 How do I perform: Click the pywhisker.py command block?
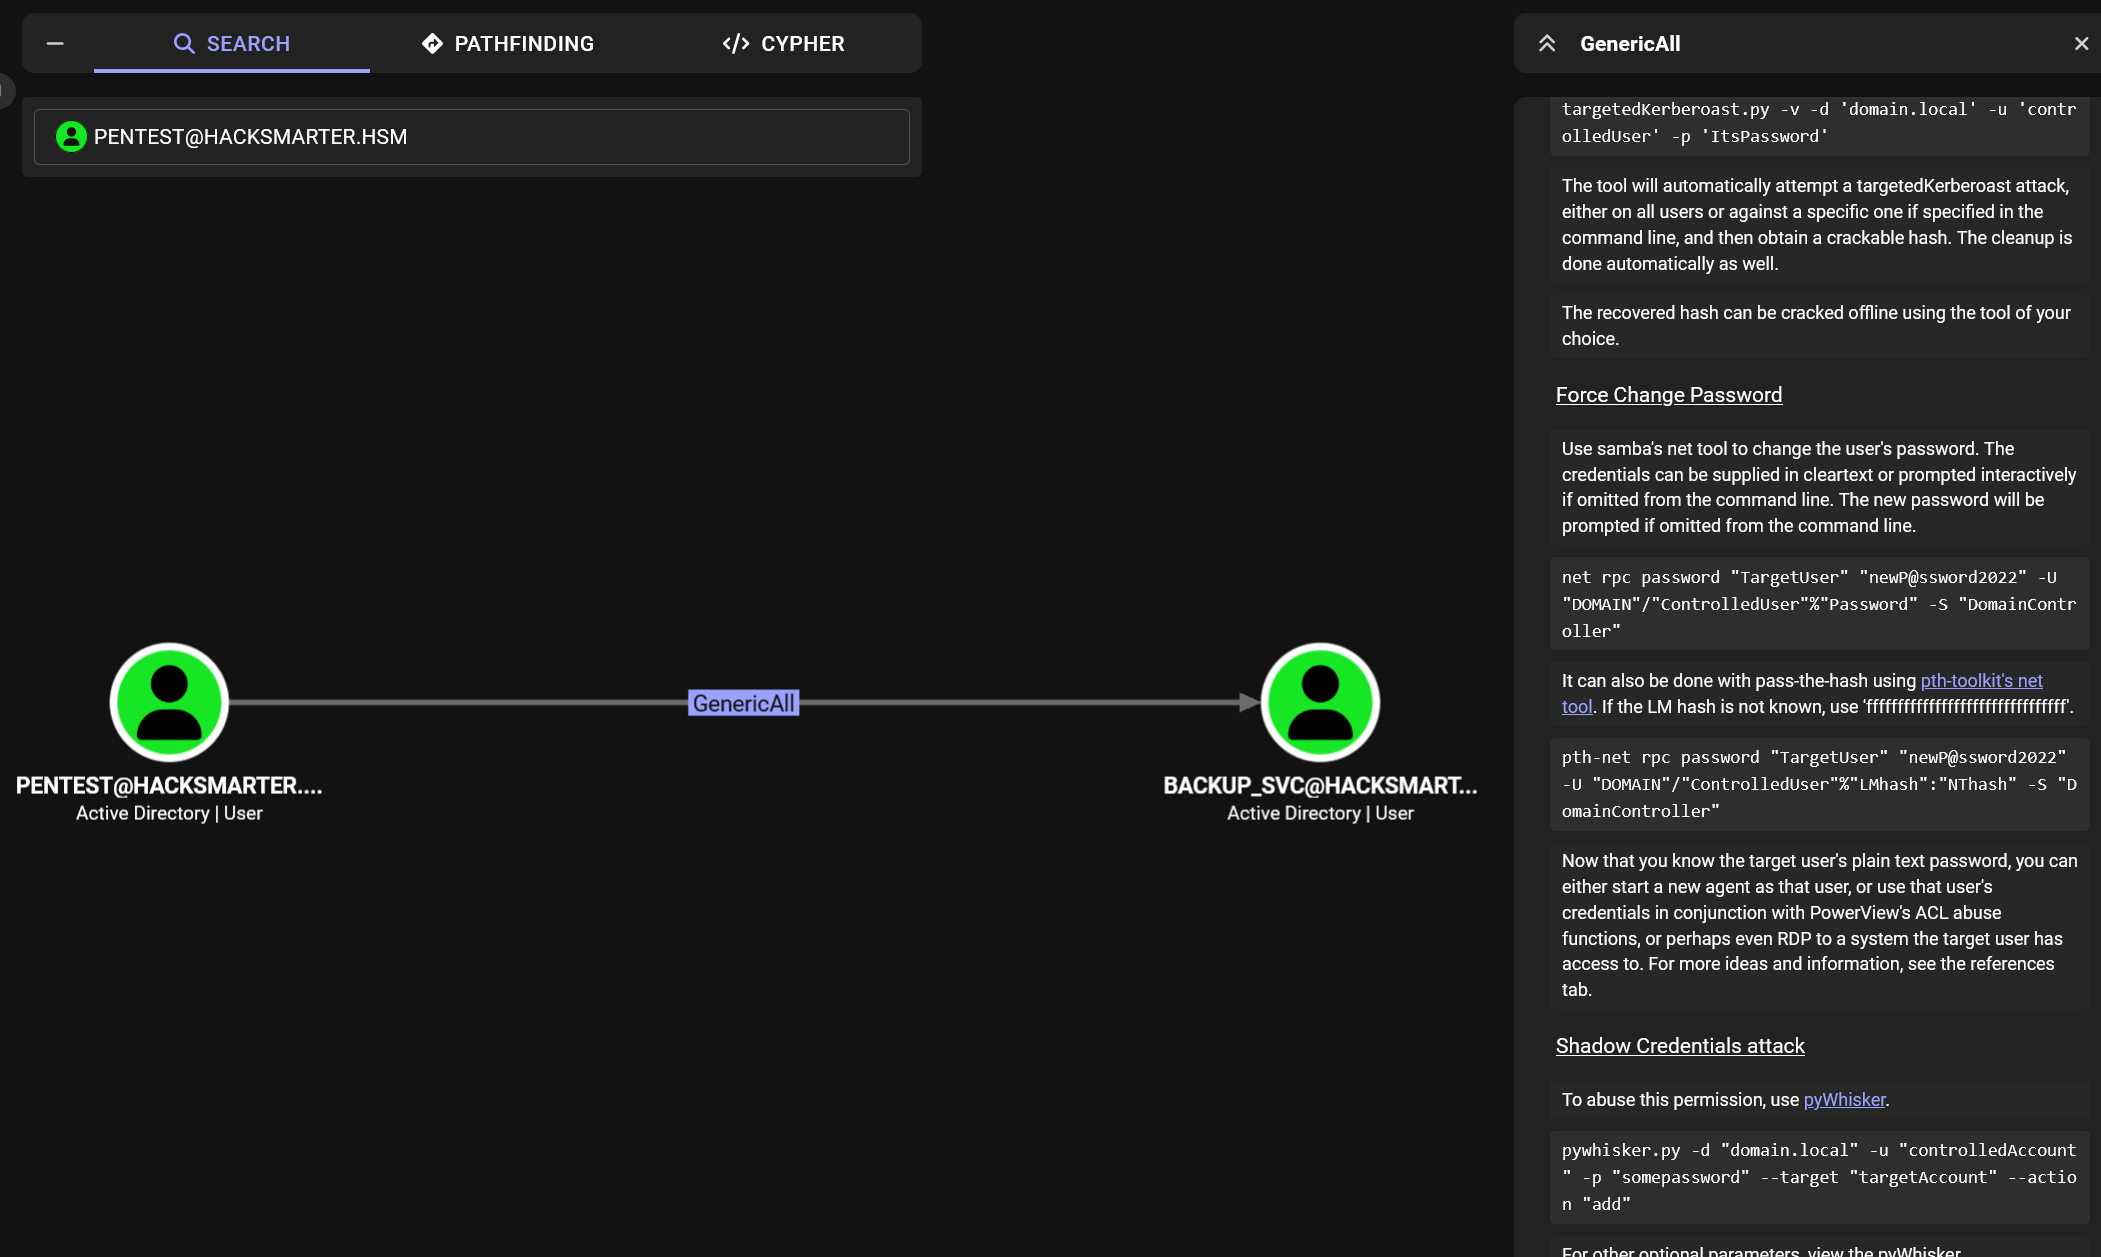[x=1819, y=1177]
